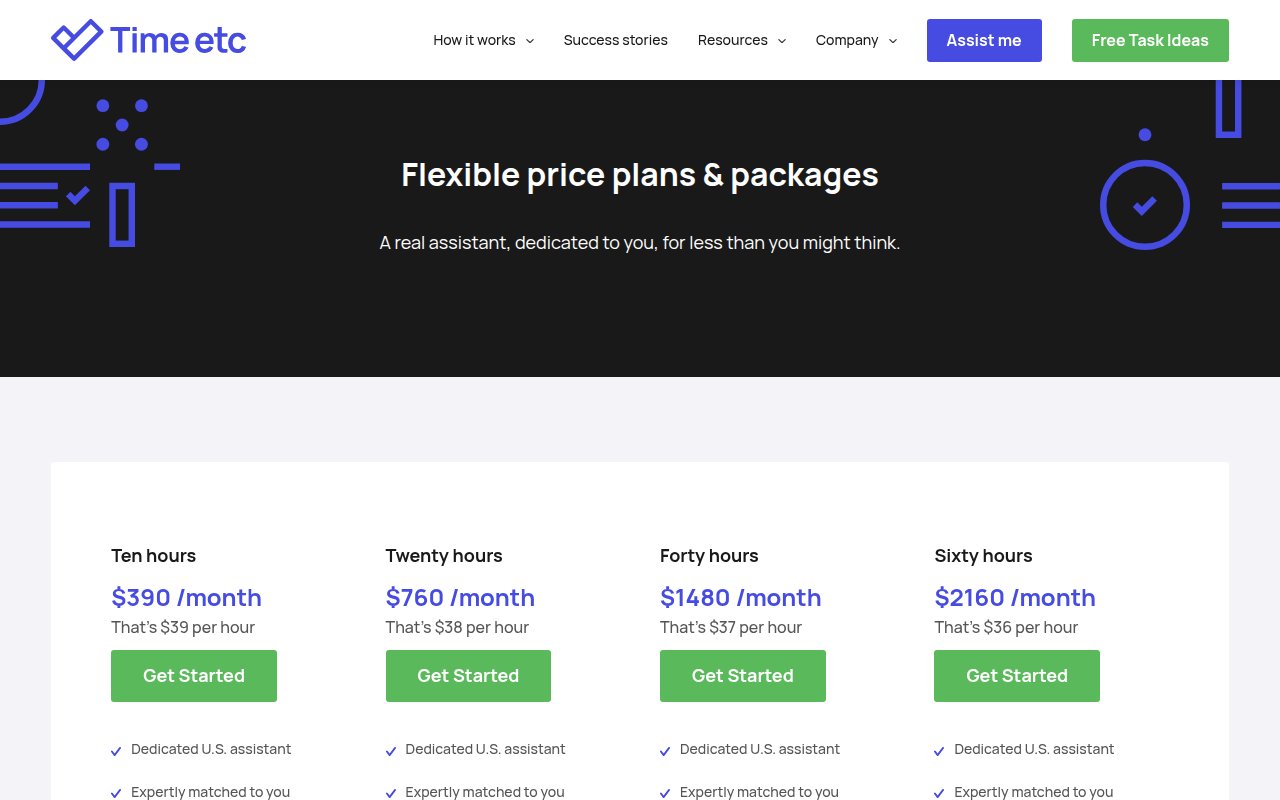Click the Twenty hours plan heading
This screenshot has height=800, width=1280.
pos(443,555)
